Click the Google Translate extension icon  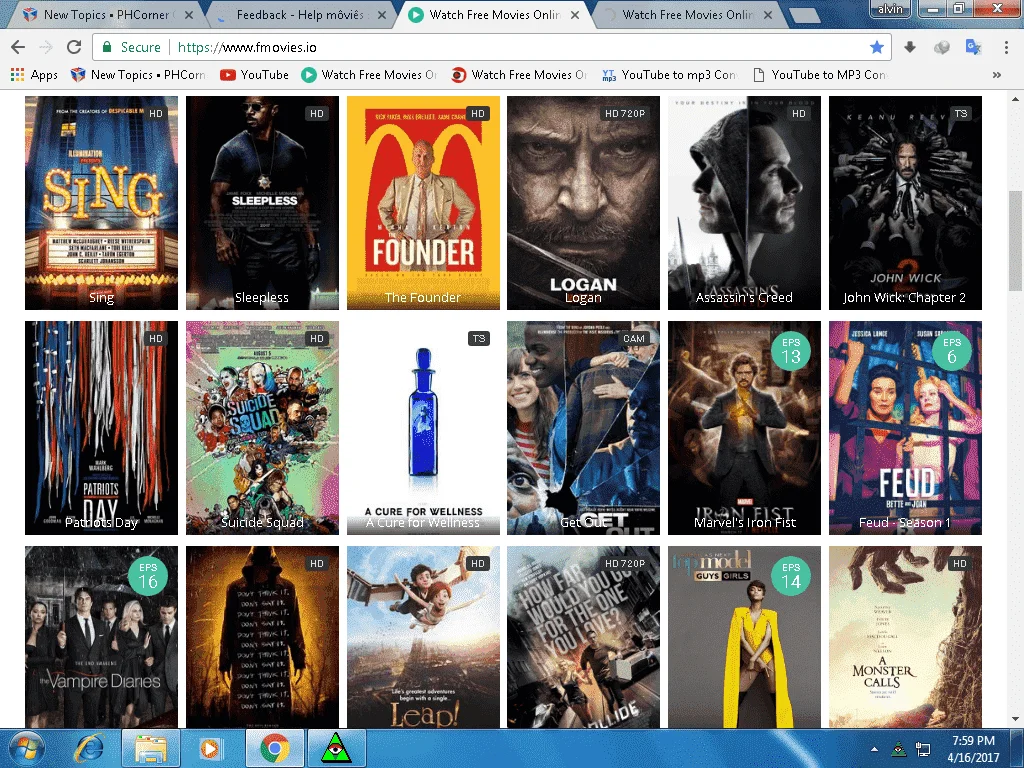point(973,47)
